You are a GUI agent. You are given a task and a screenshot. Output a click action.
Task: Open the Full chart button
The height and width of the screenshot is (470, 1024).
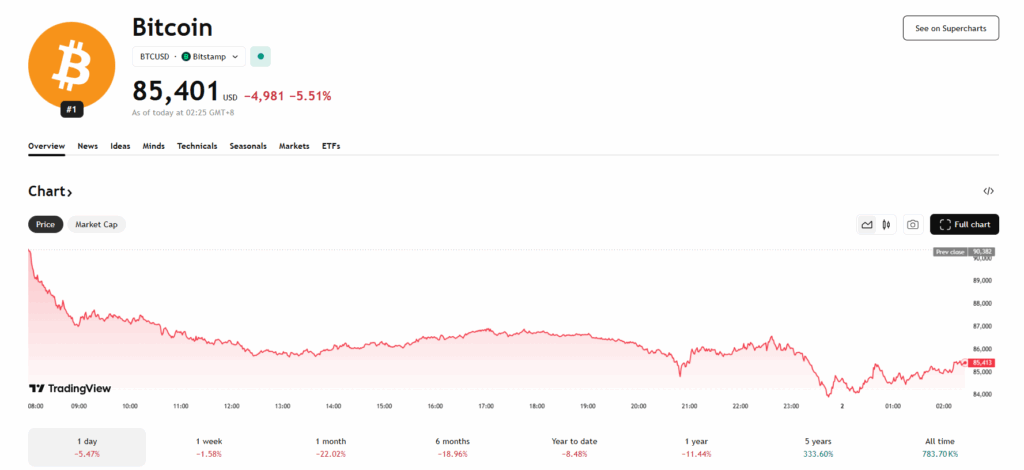[964, 225]
